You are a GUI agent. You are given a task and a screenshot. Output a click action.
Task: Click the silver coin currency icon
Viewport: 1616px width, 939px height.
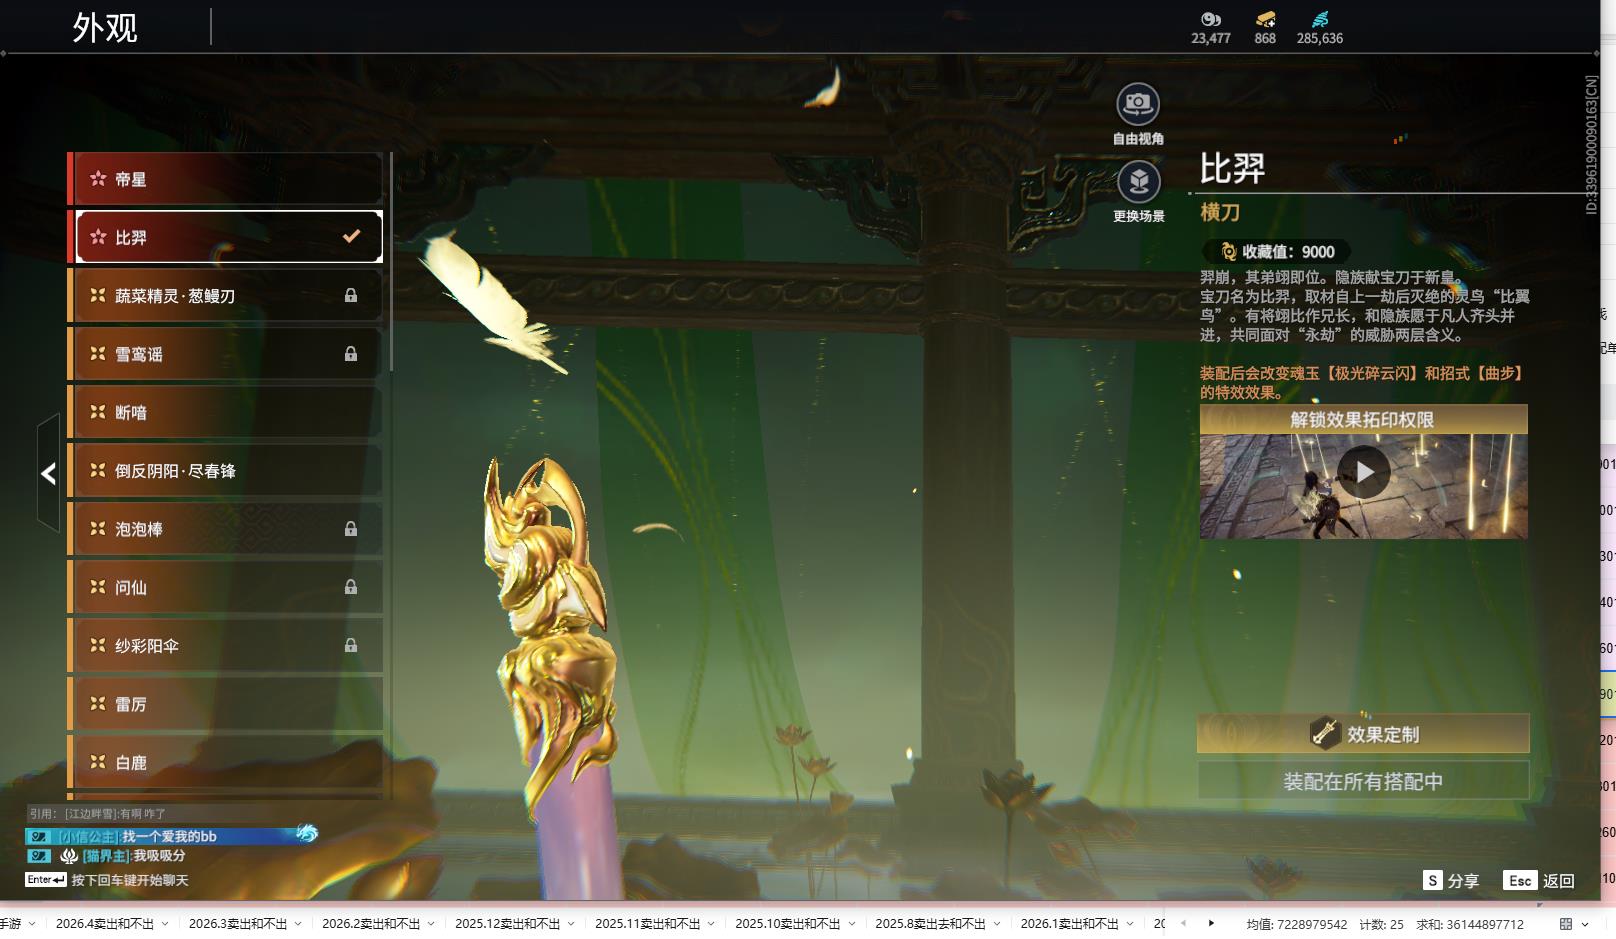(1210, 19)
